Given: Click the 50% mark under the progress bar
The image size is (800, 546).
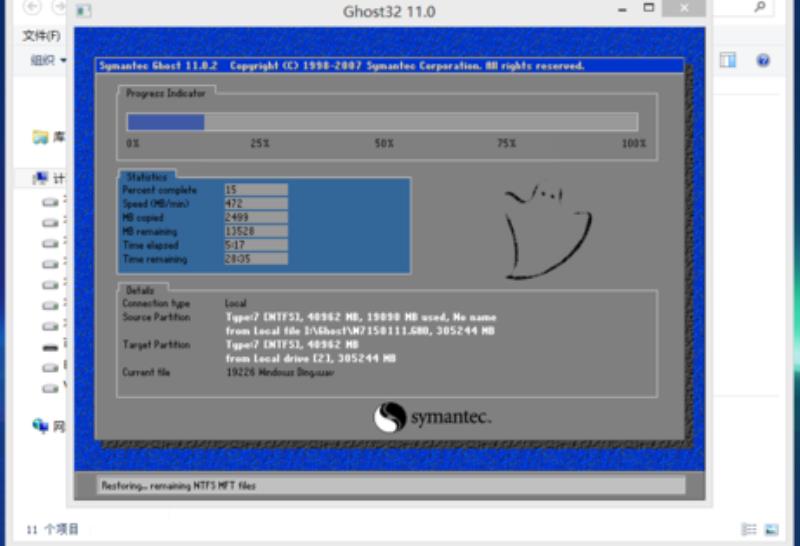Looking at the screenshot, I should (384, 143).
